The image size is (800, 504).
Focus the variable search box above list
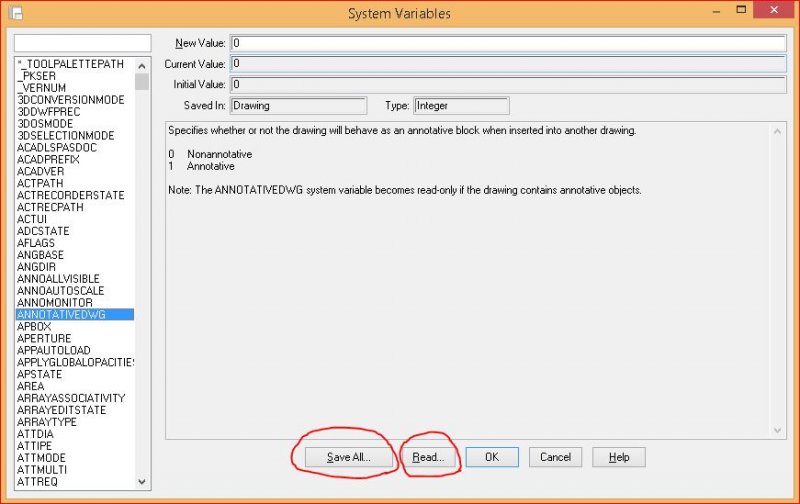[x=83, y=43]
